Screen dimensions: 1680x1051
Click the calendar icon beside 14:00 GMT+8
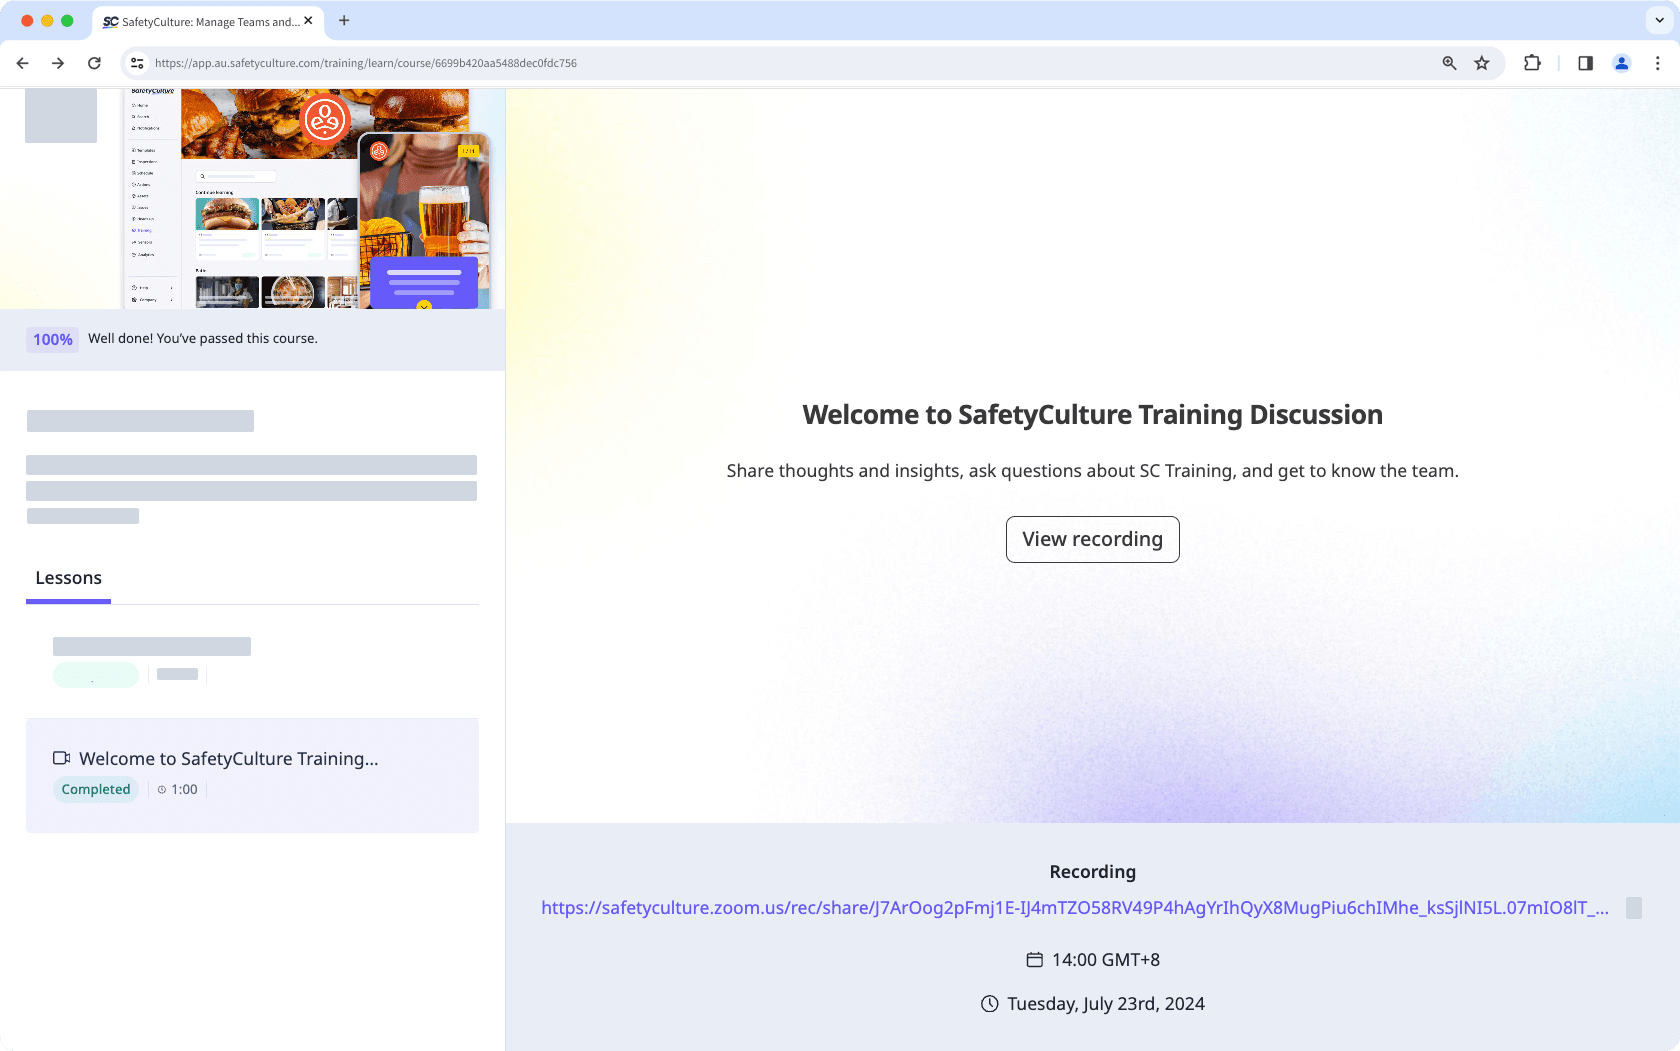point(1034,959)
